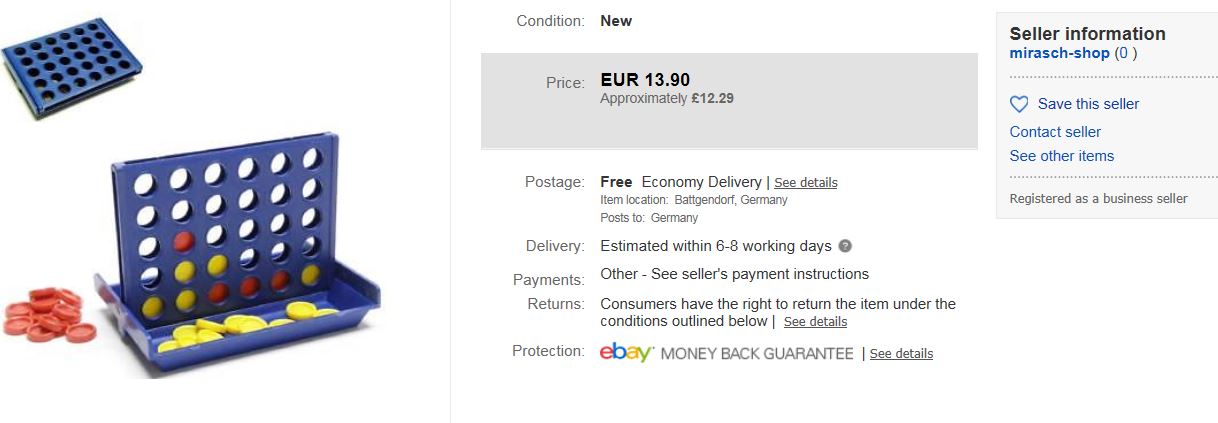Click Economy Delivery postage text
The image size is (1218, 423).
coord(701,182)
